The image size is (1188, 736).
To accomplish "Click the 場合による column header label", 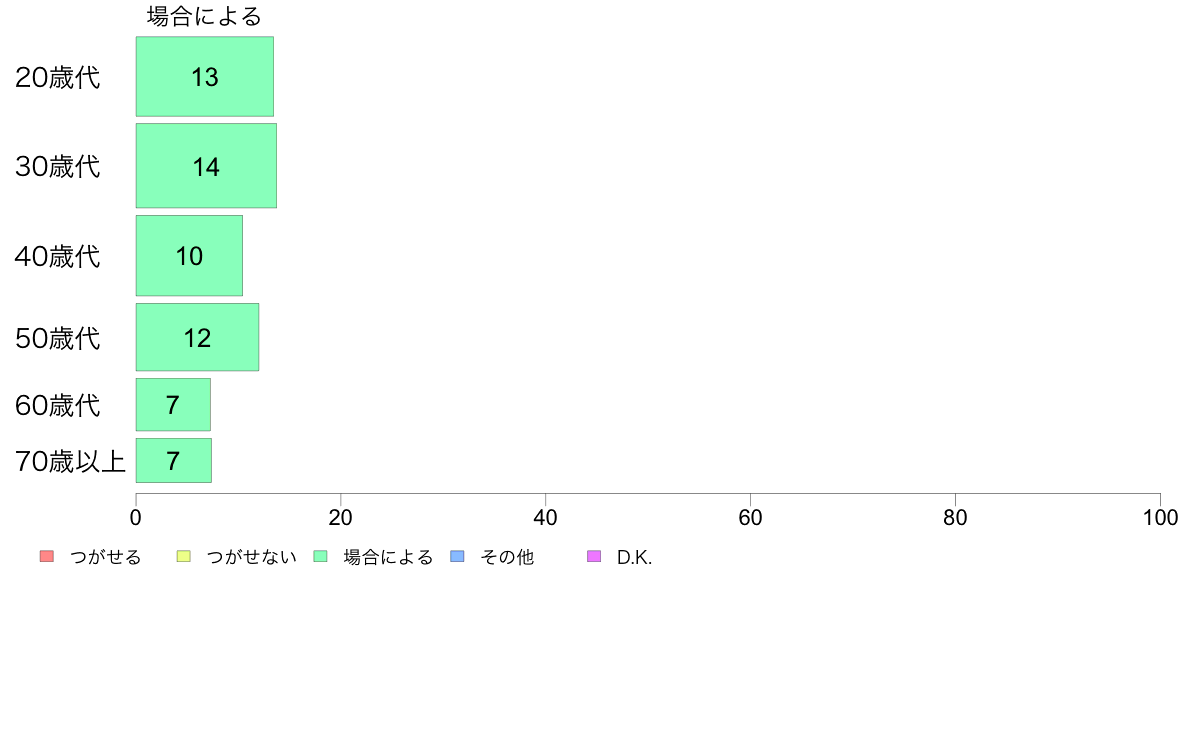I will click(x=205, y=17).
